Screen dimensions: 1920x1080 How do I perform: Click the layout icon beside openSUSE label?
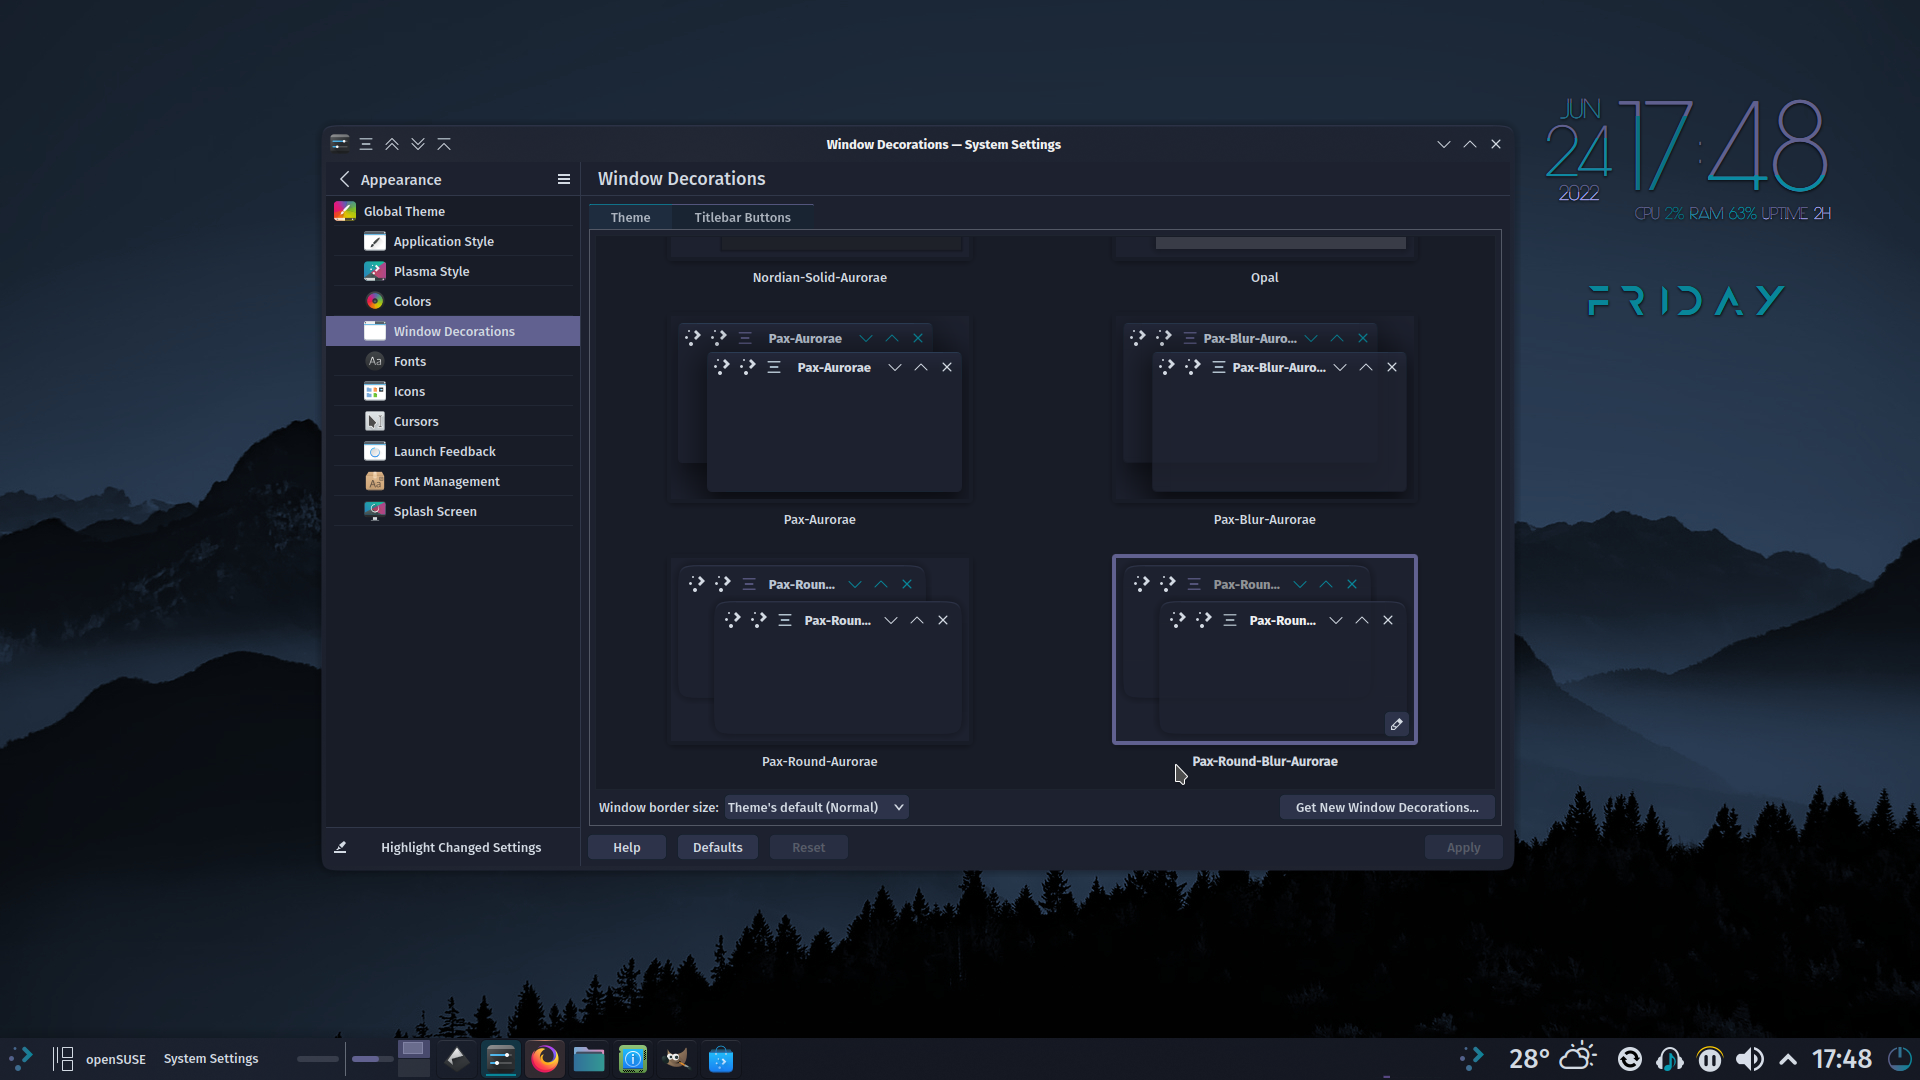pos(63,1058)
